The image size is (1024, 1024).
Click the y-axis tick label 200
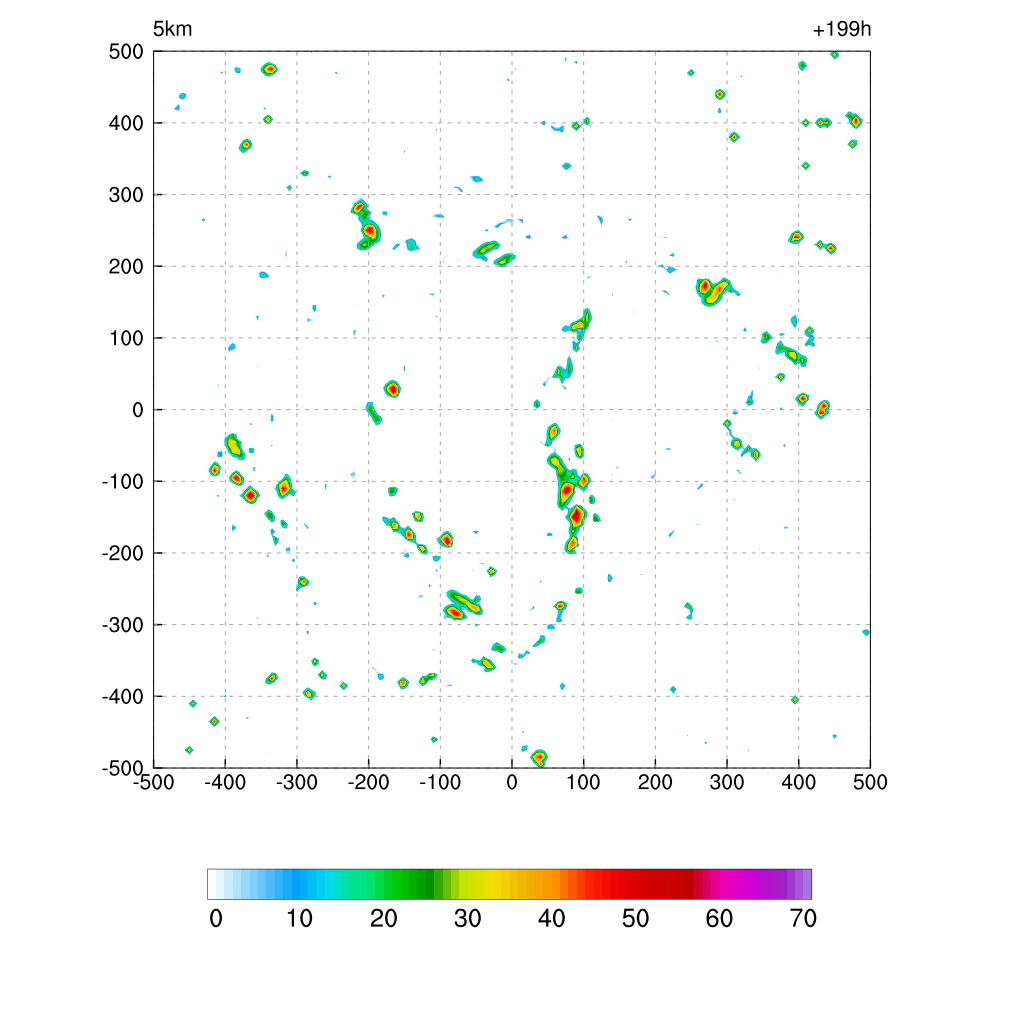click(126, 266)
